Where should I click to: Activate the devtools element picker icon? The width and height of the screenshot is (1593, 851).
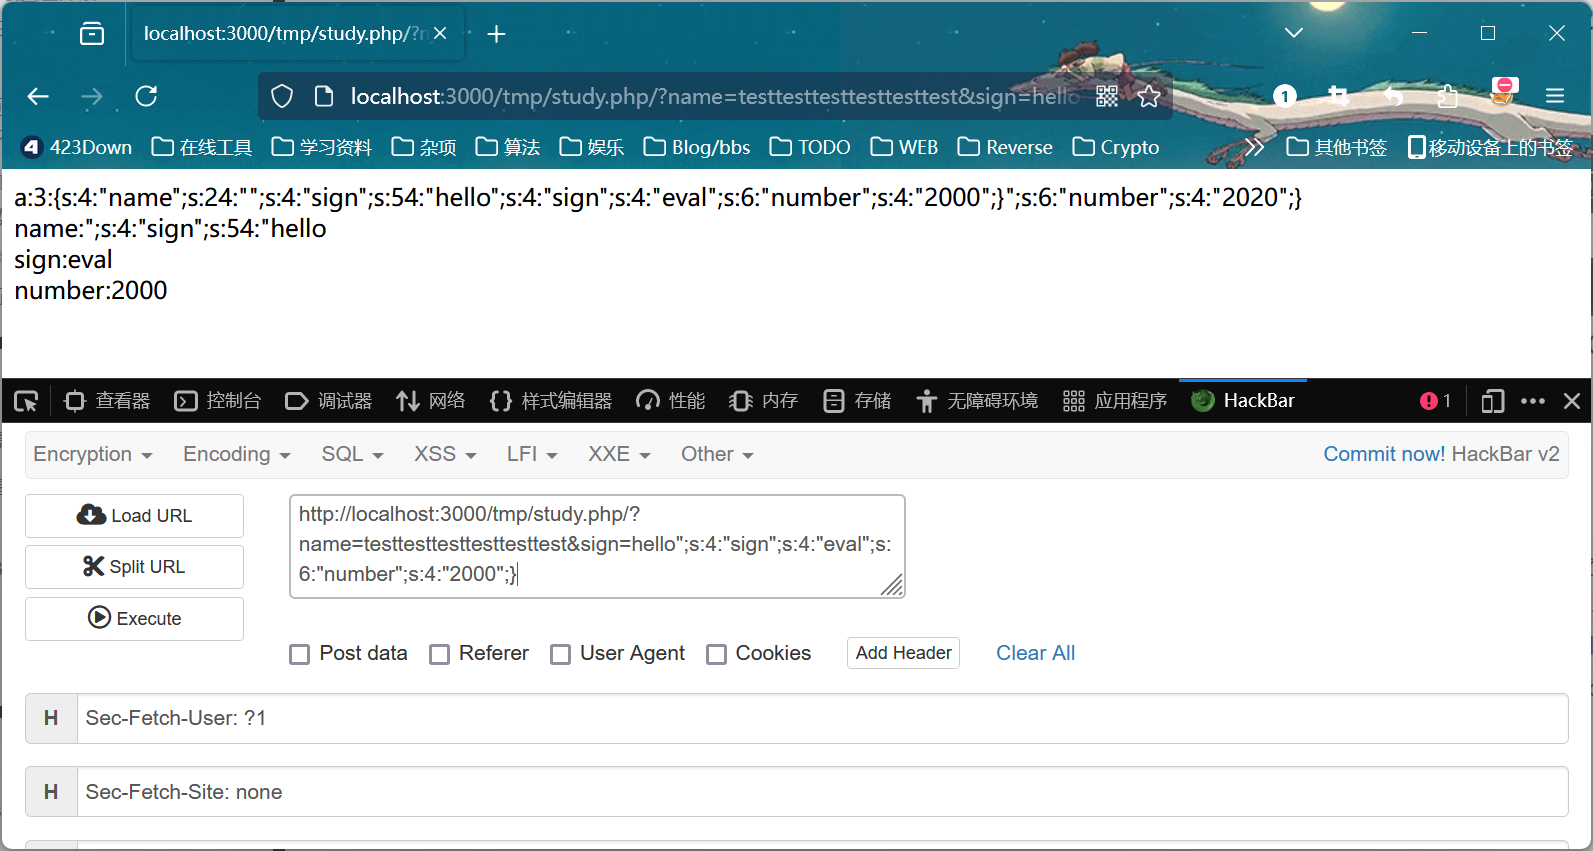(26, 401)
